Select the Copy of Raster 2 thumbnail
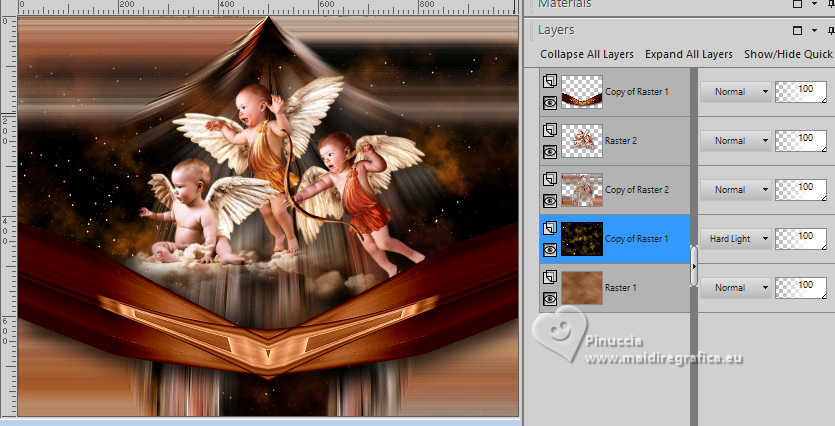The width and height of the screenshot is (835, 426). click(x=582, y=190)
